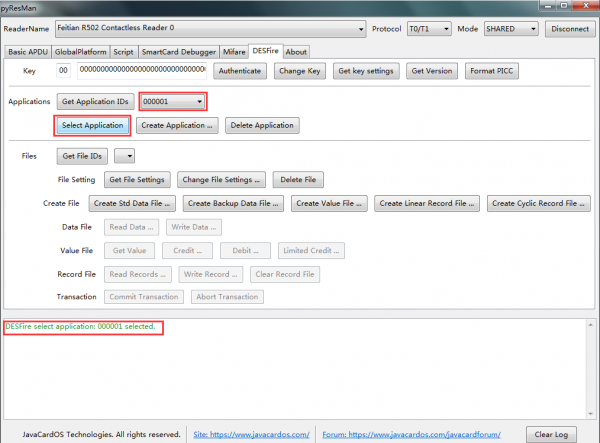Click the Abort Transaction button

coord(227,297)
